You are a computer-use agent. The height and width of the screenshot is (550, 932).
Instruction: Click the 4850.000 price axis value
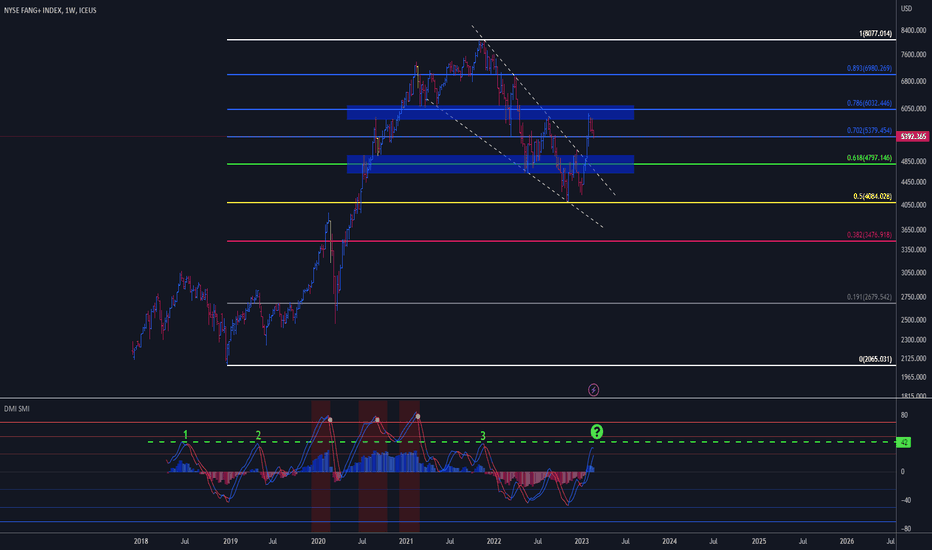click(914, 161)
